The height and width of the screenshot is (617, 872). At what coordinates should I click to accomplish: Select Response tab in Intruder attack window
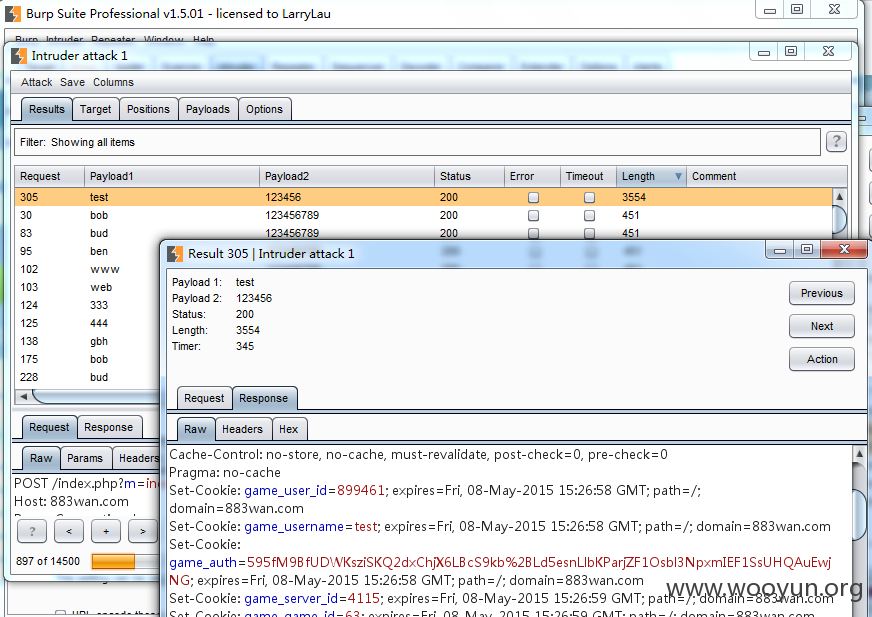(108, 427)
